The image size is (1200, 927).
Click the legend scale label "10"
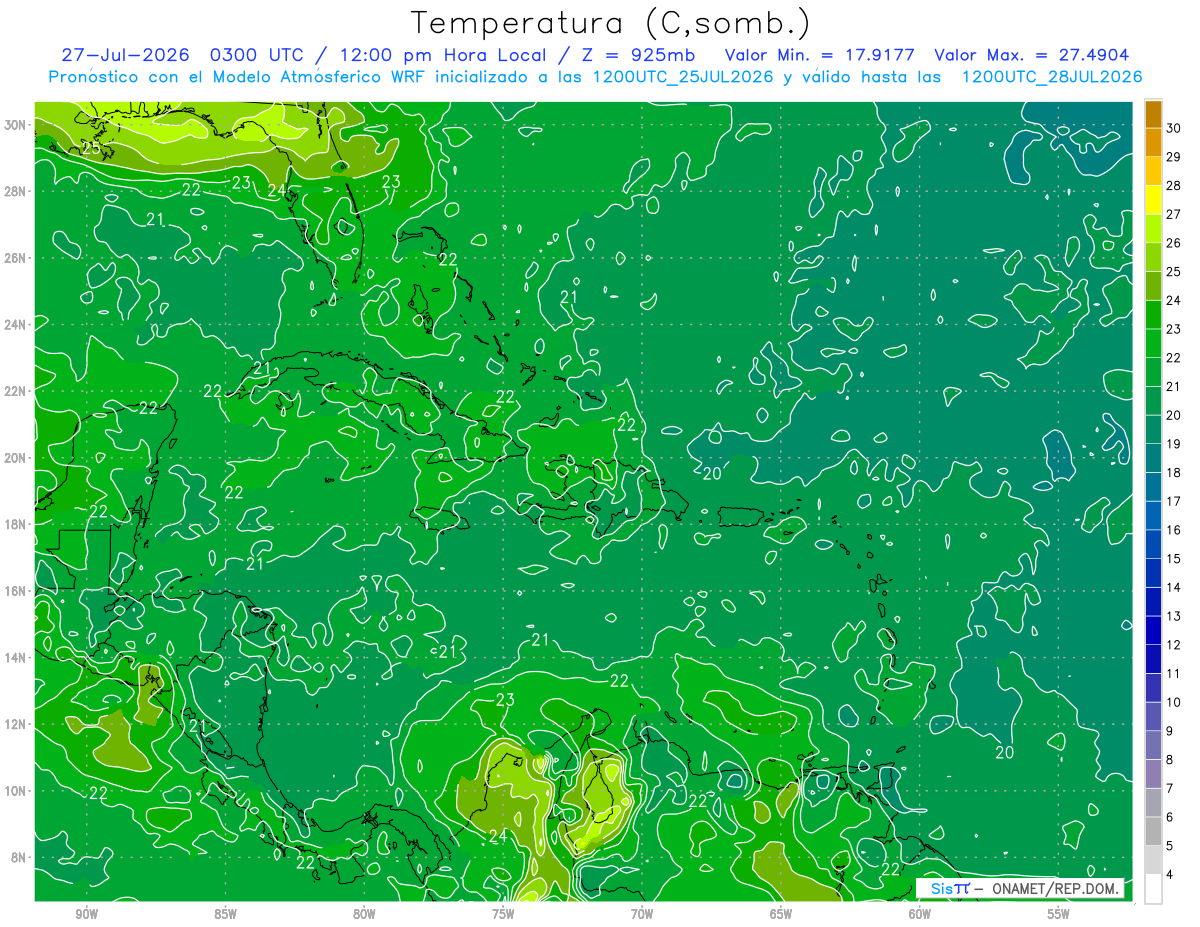[x=1173, y=702]
